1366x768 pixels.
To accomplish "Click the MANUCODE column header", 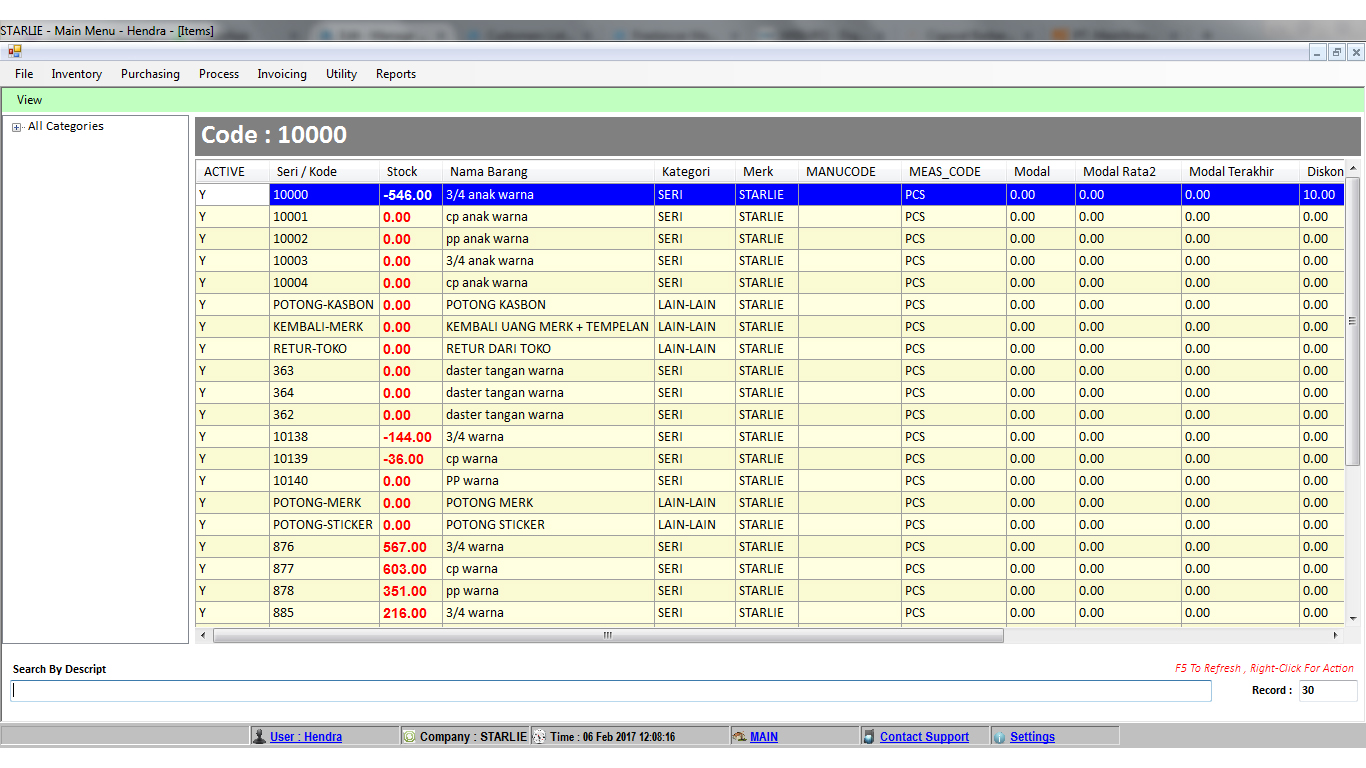I will tap(850, 172).
